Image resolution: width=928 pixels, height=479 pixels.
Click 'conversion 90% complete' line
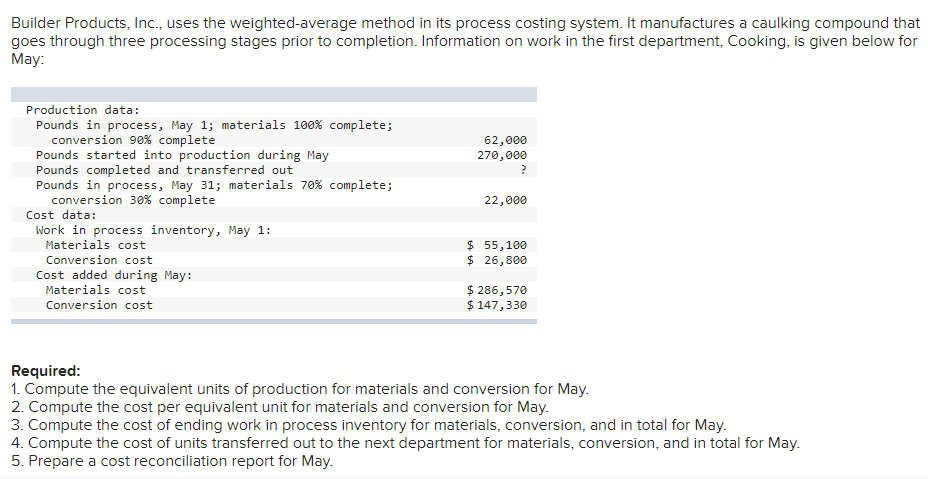[x=133, y=140]
